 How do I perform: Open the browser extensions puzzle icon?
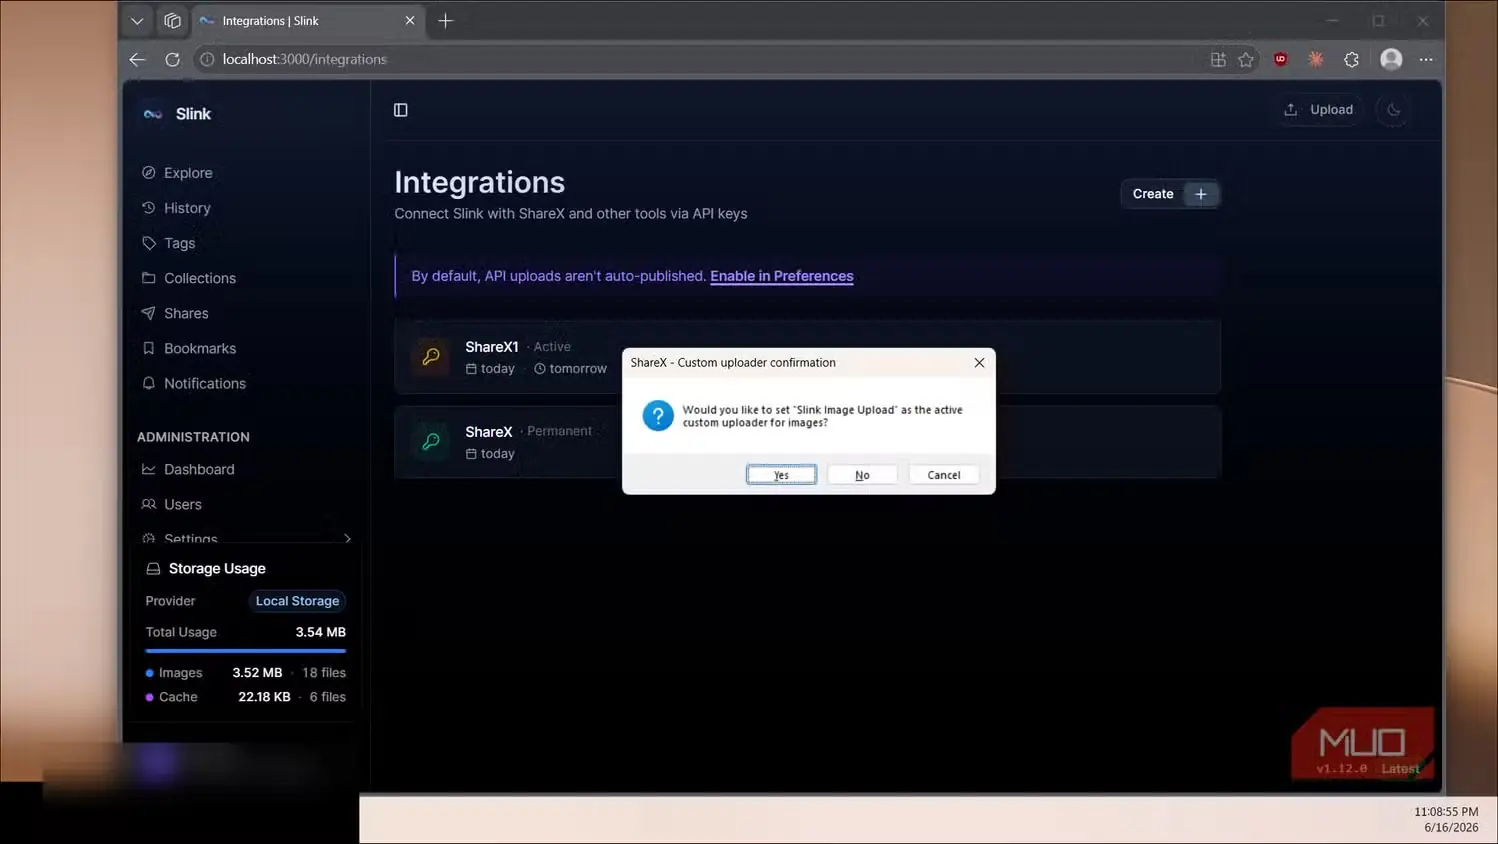pyautogui.click(x=1352, y=59)
